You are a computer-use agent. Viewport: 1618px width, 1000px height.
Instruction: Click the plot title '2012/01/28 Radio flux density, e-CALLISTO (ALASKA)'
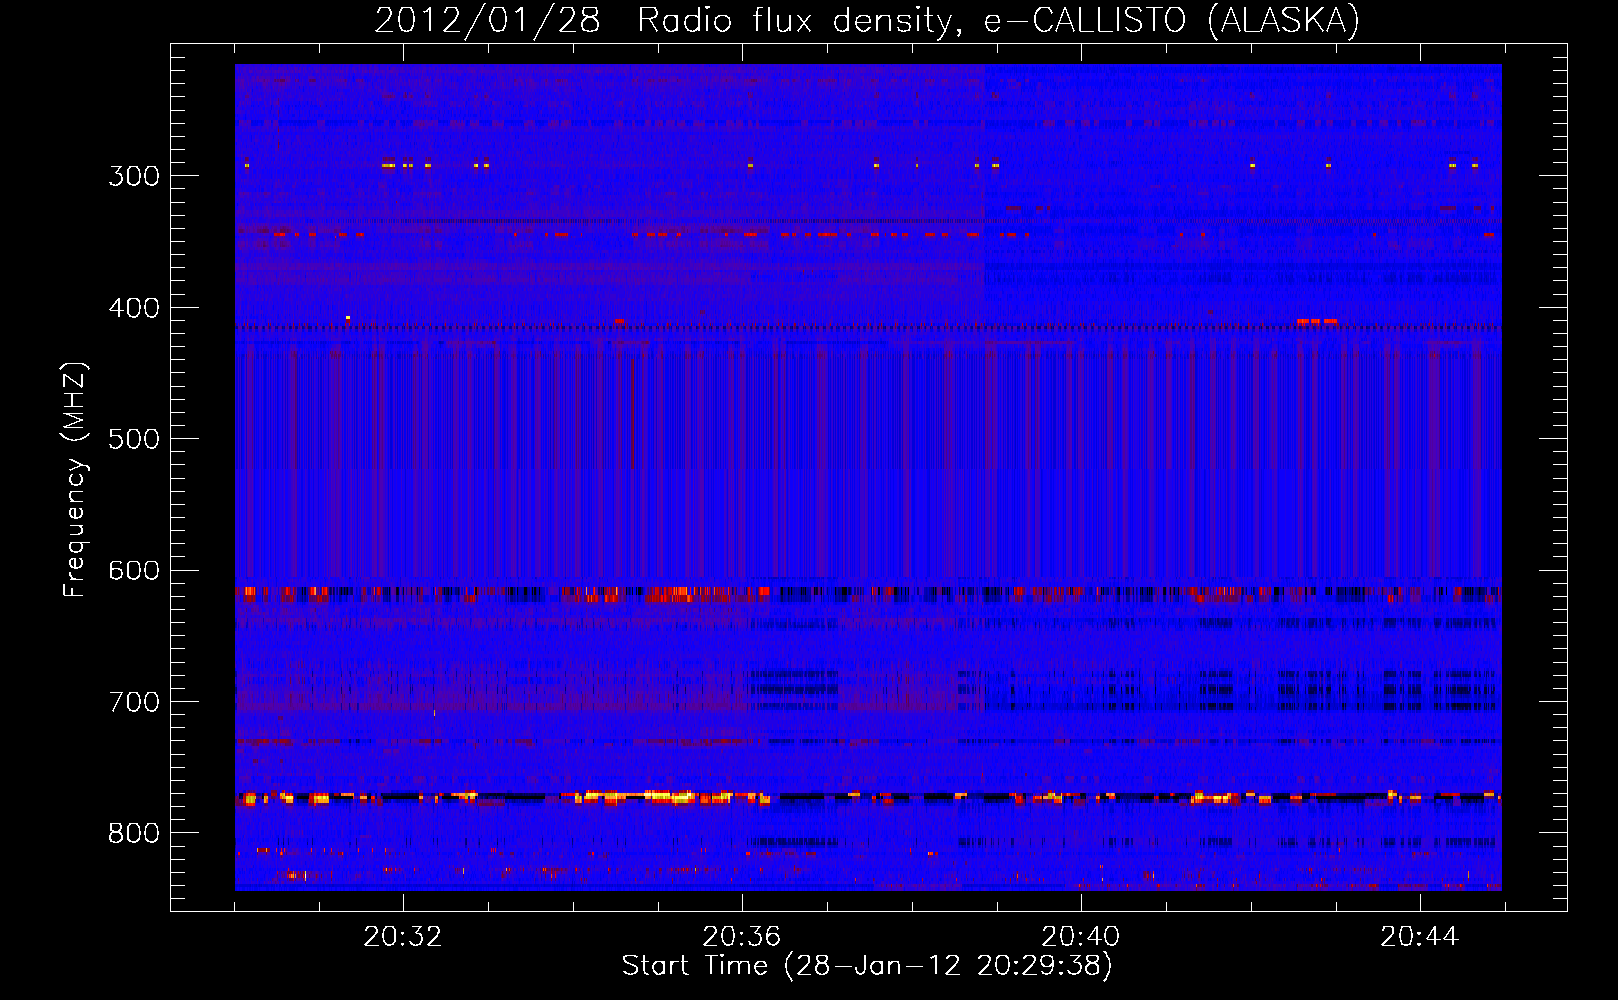click(867, 21)
